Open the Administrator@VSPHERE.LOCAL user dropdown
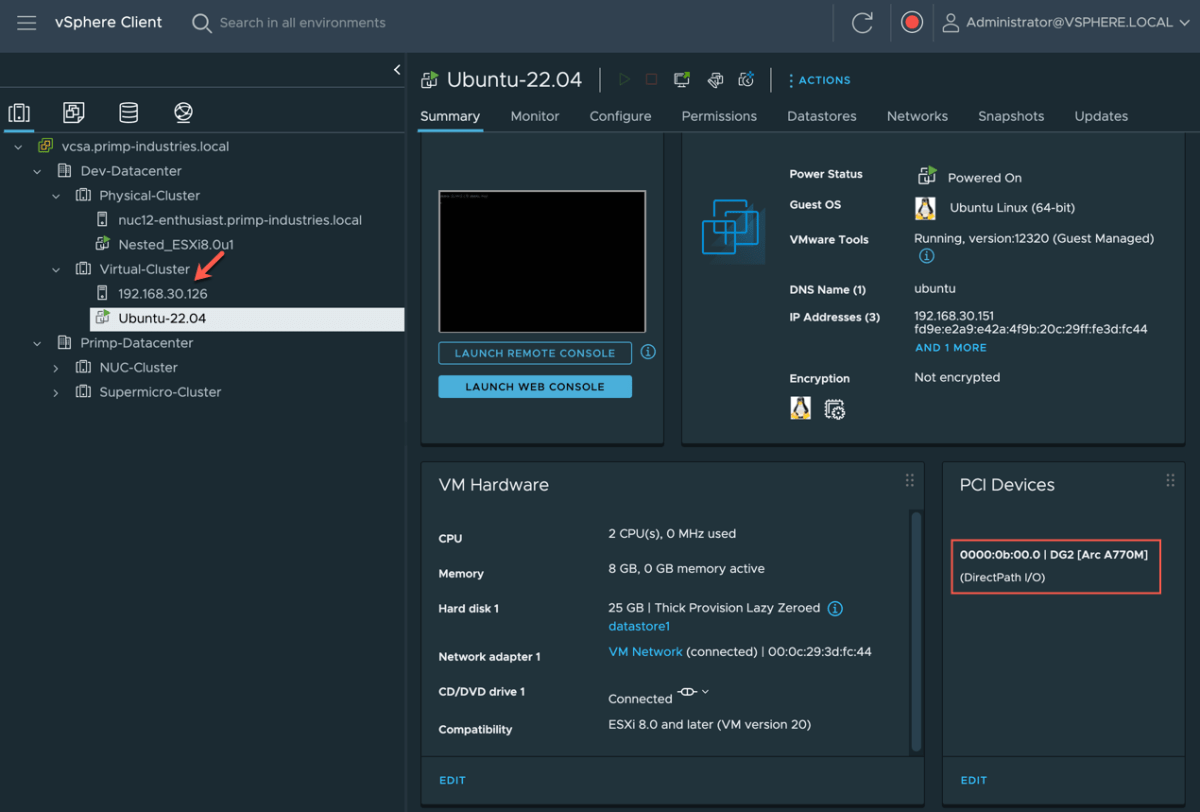This screenshot has height=812, width=1200. click(1065, 21)
